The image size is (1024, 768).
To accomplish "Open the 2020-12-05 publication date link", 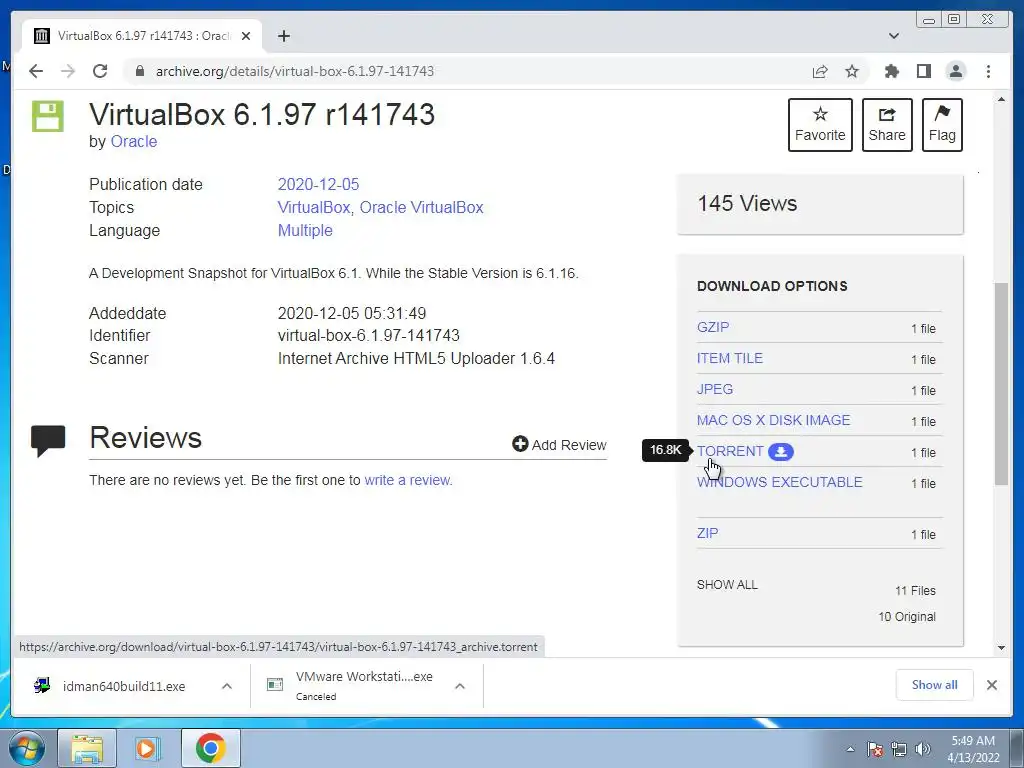I will 318,184.
